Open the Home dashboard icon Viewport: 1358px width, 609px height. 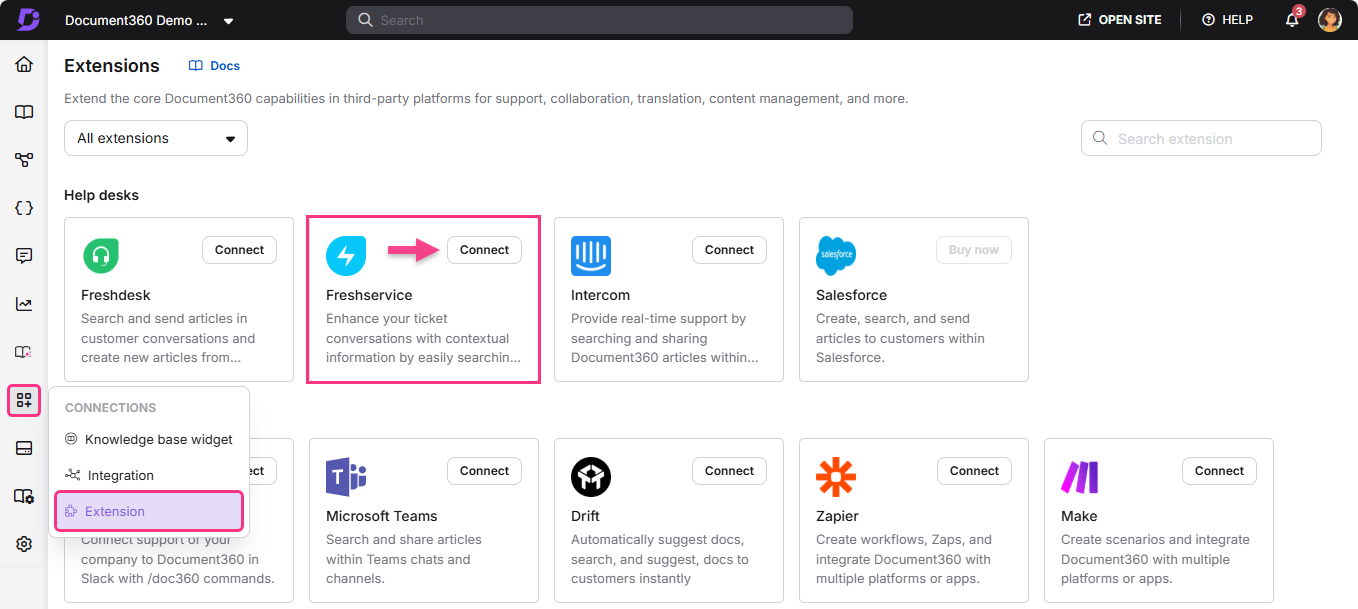(23, 63)
